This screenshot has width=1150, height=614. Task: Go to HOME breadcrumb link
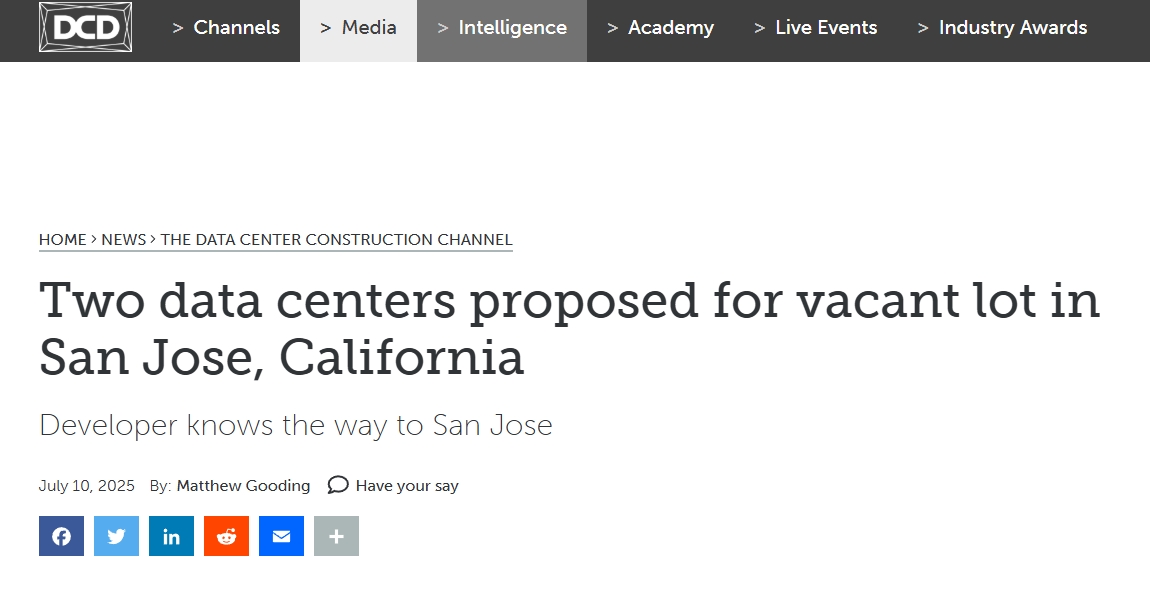(x=63, y=240)
